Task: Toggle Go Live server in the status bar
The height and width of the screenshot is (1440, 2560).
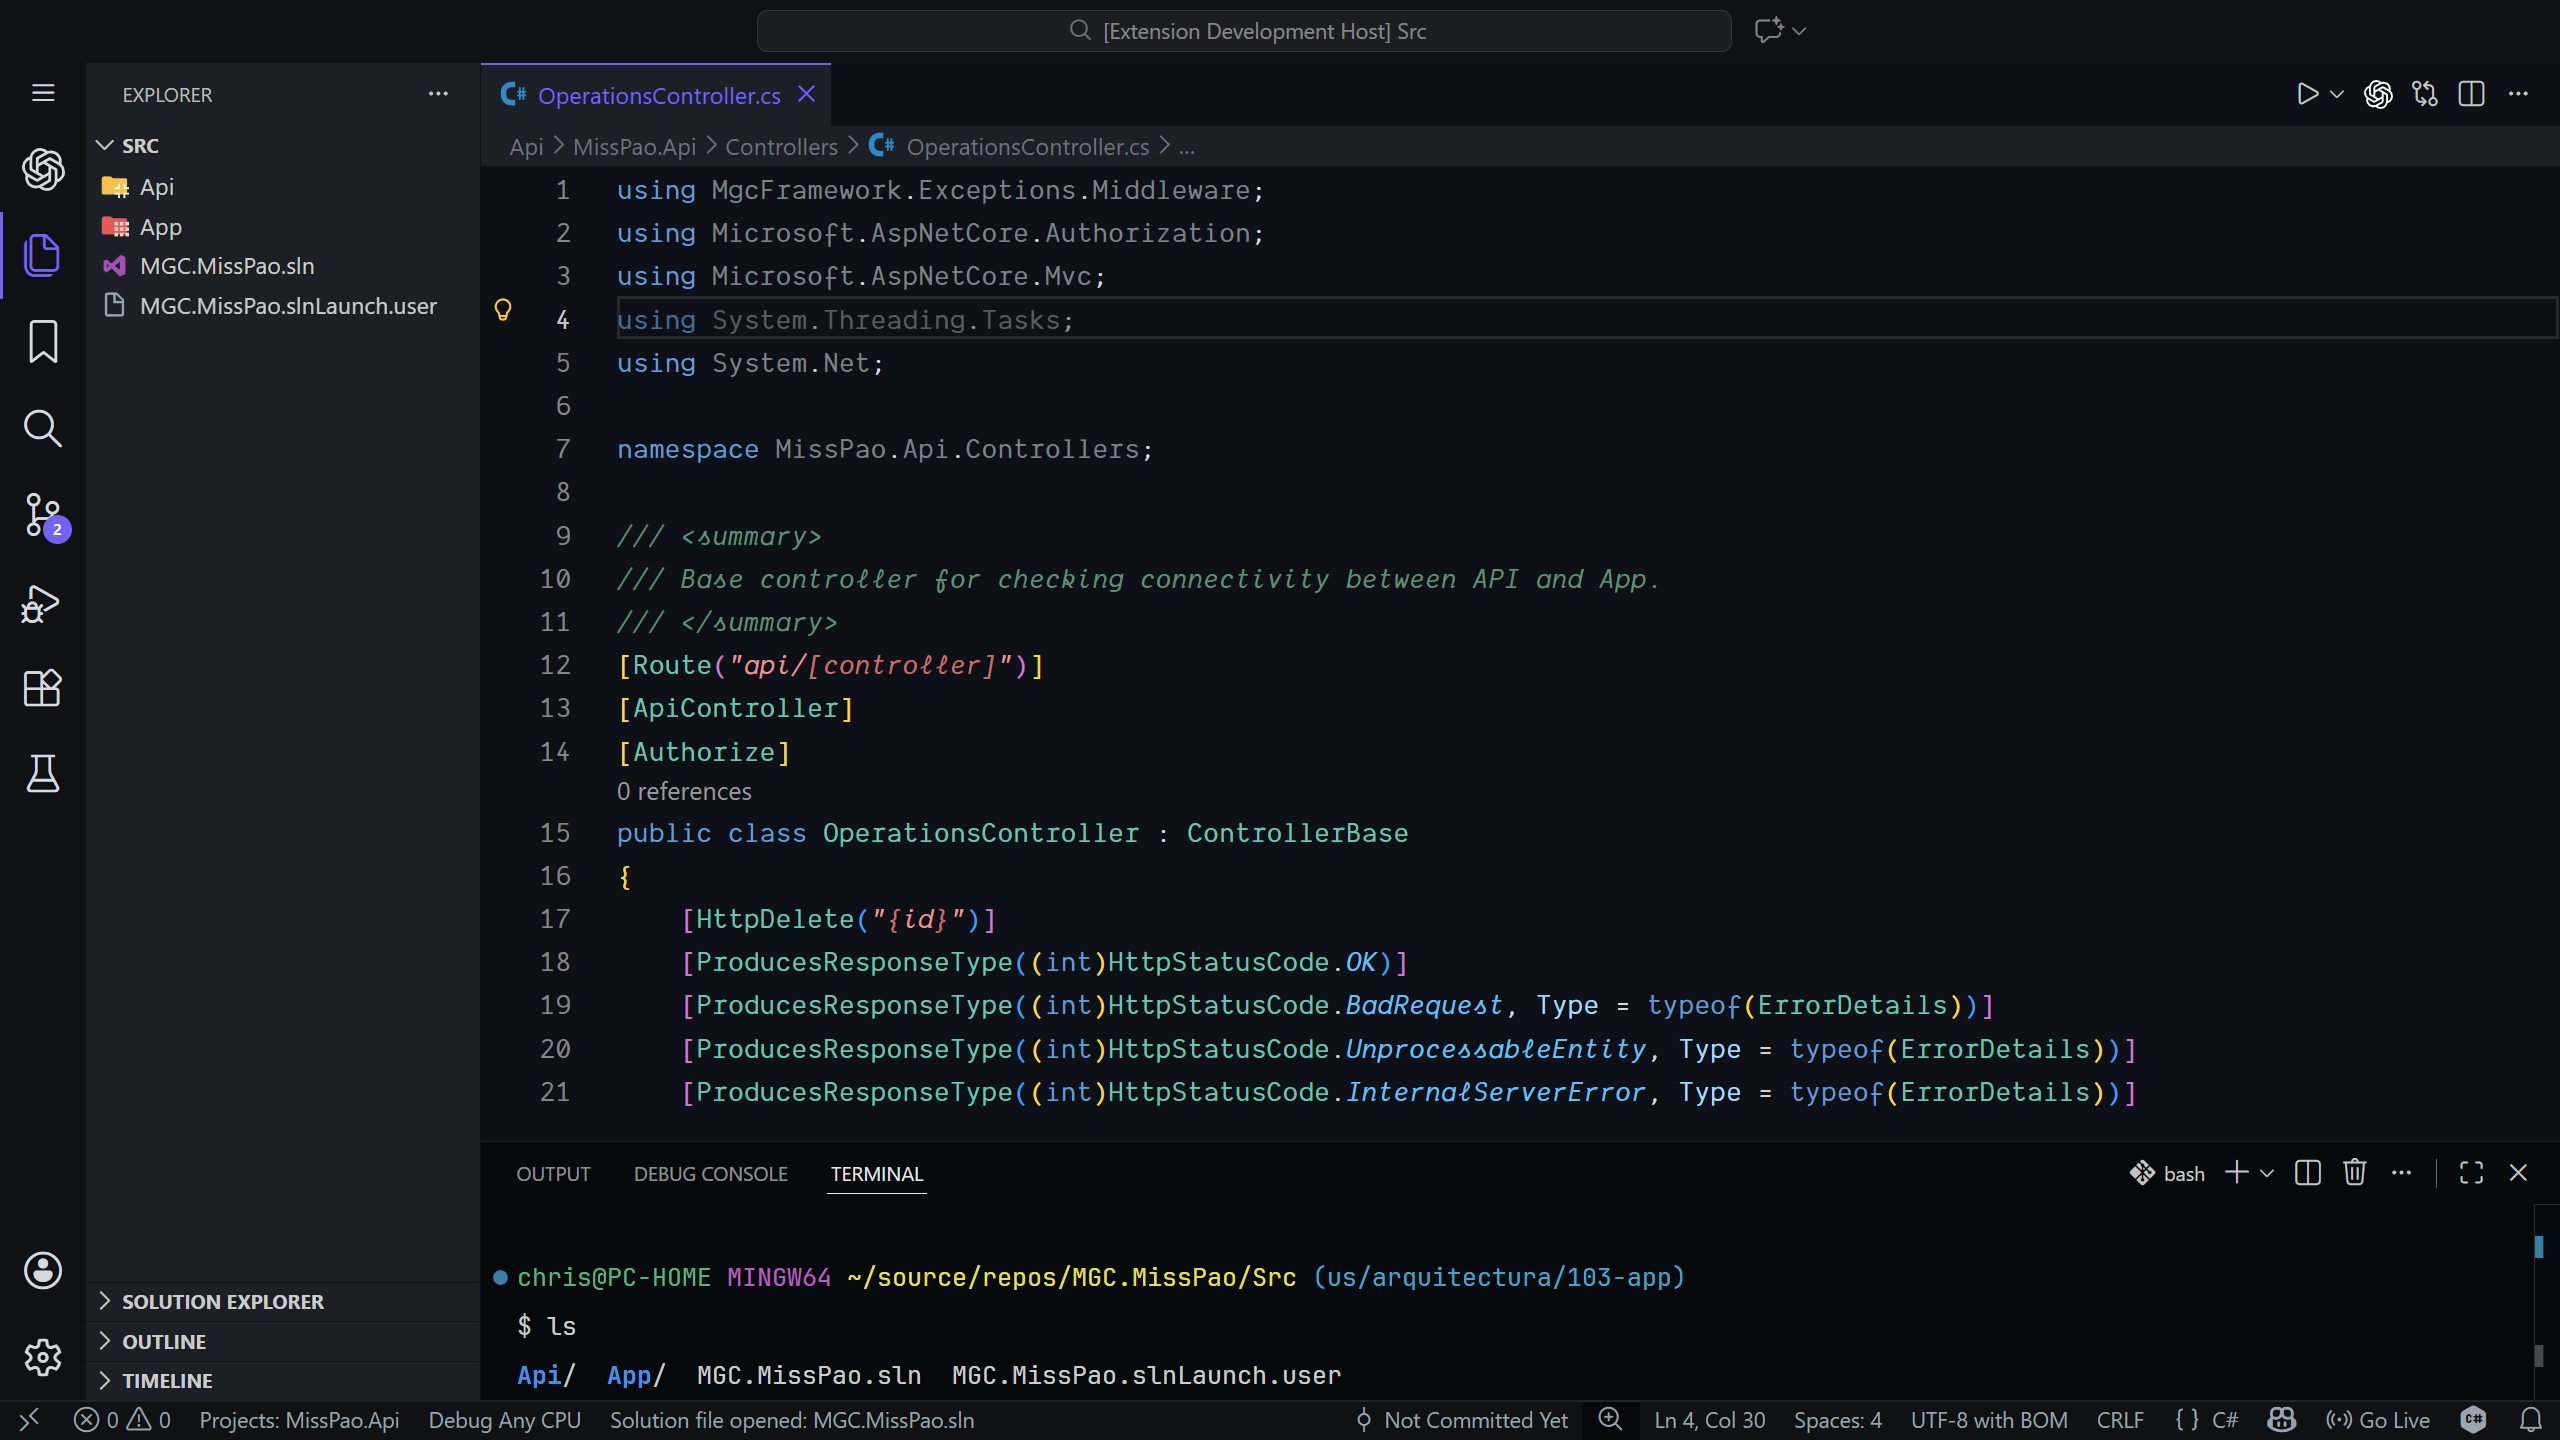Action: 2378,1420
